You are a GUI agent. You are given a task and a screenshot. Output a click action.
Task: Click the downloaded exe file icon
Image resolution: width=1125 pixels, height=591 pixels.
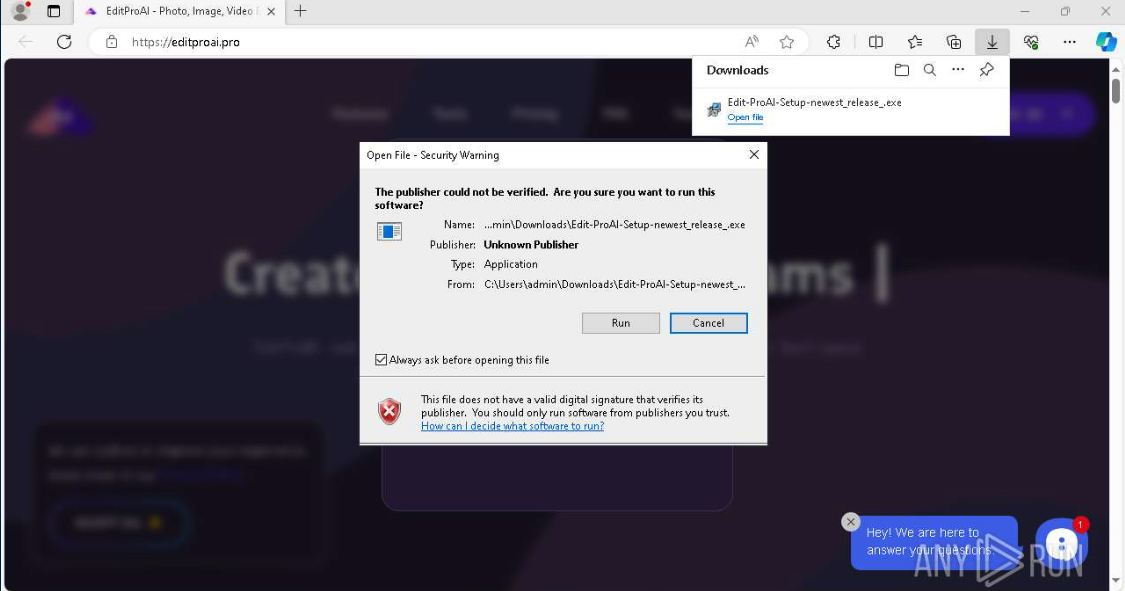[713, 109]
